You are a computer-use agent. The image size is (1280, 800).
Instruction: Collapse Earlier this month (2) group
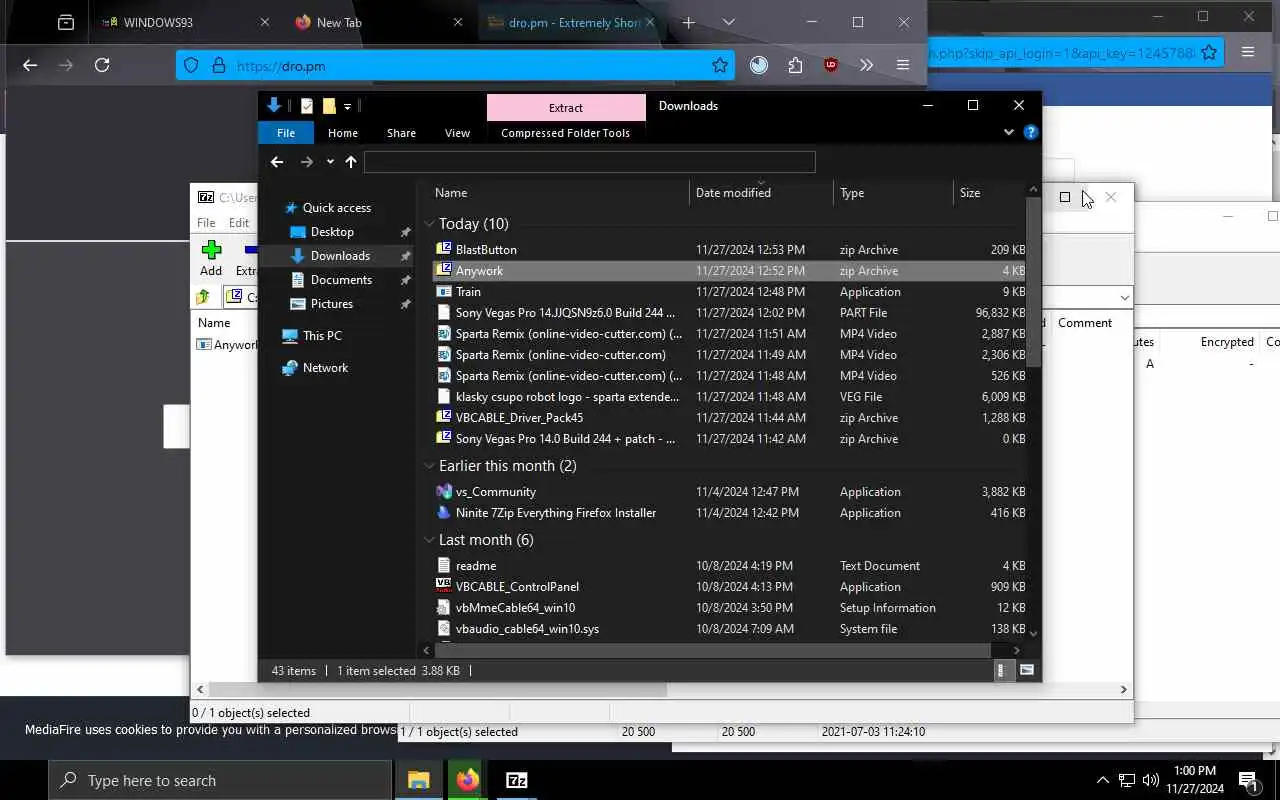click(x=429, y=466)
